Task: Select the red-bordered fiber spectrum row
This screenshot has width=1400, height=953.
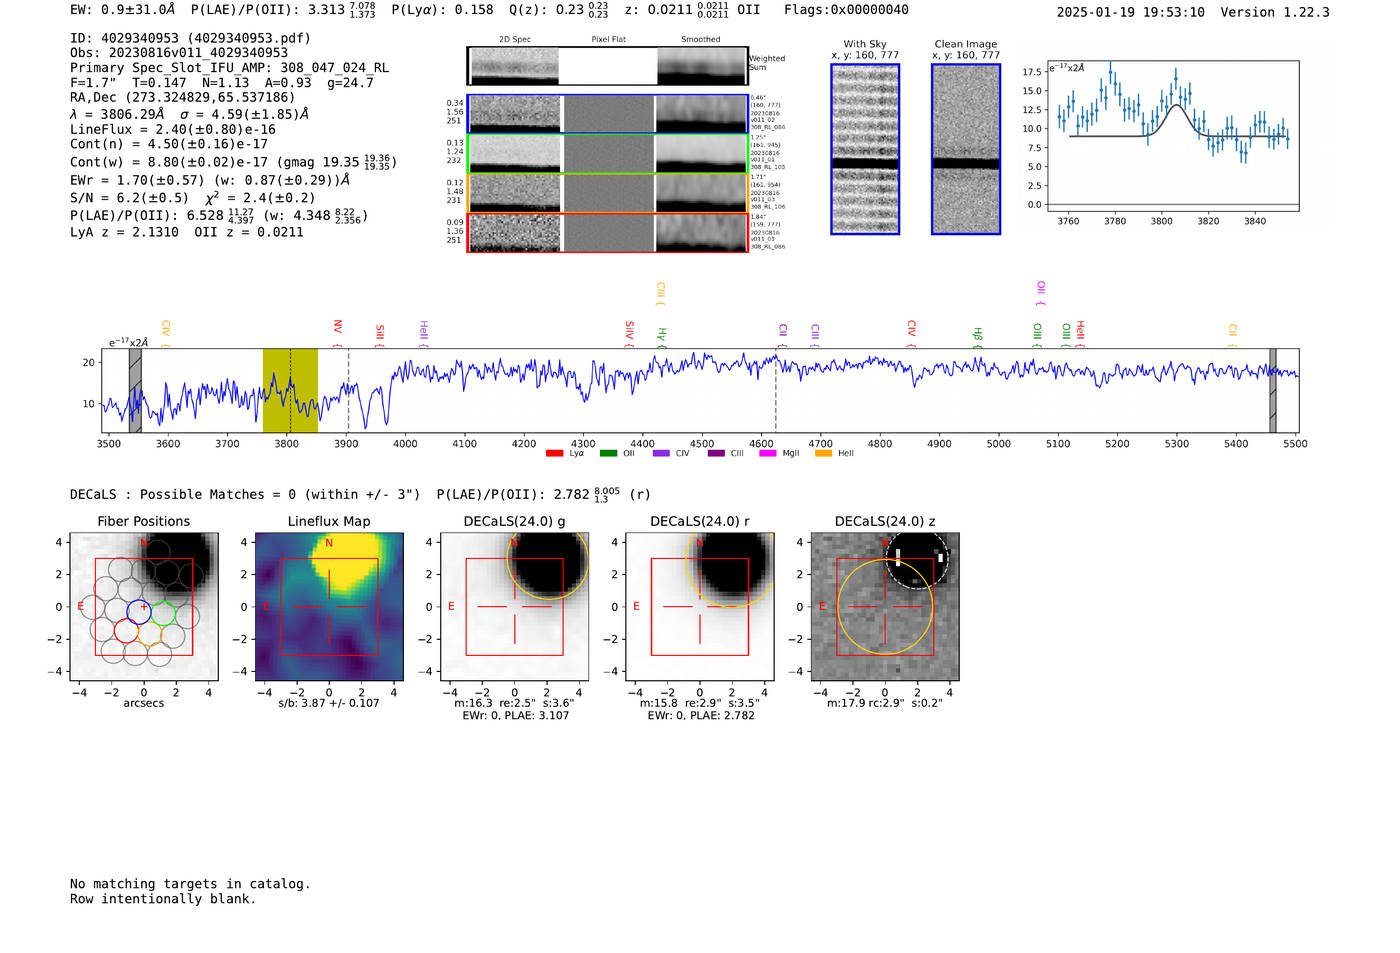Action: pos(608,233)
